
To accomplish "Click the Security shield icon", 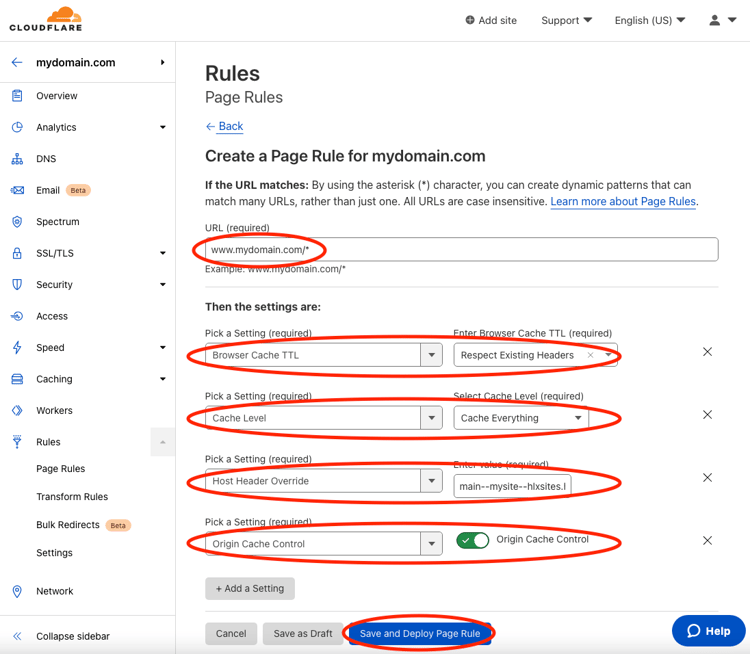I will click(17, 285).
